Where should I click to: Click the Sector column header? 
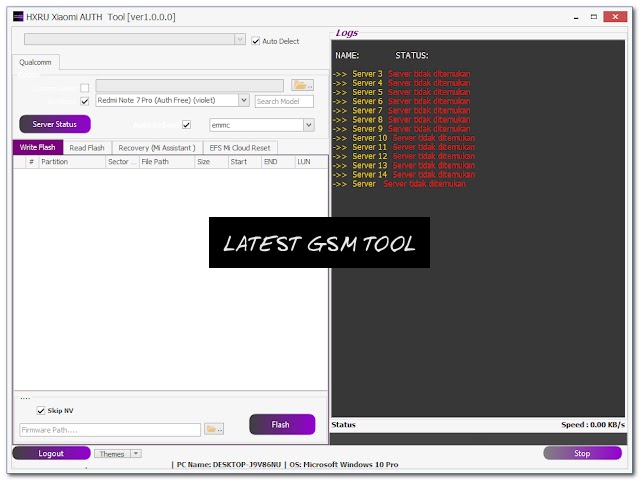tap(122, 162)
